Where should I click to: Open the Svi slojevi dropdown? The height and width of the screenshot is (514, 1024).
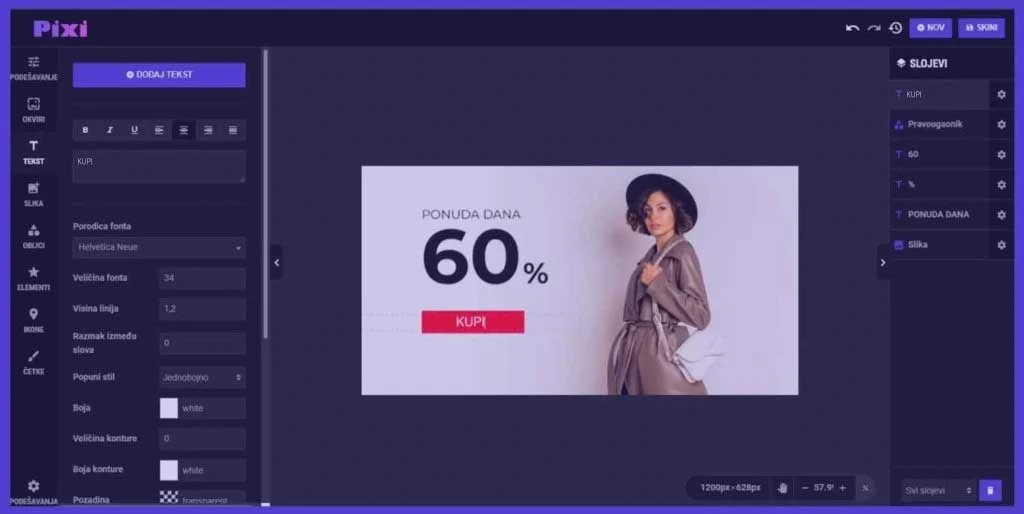[938, 490]
